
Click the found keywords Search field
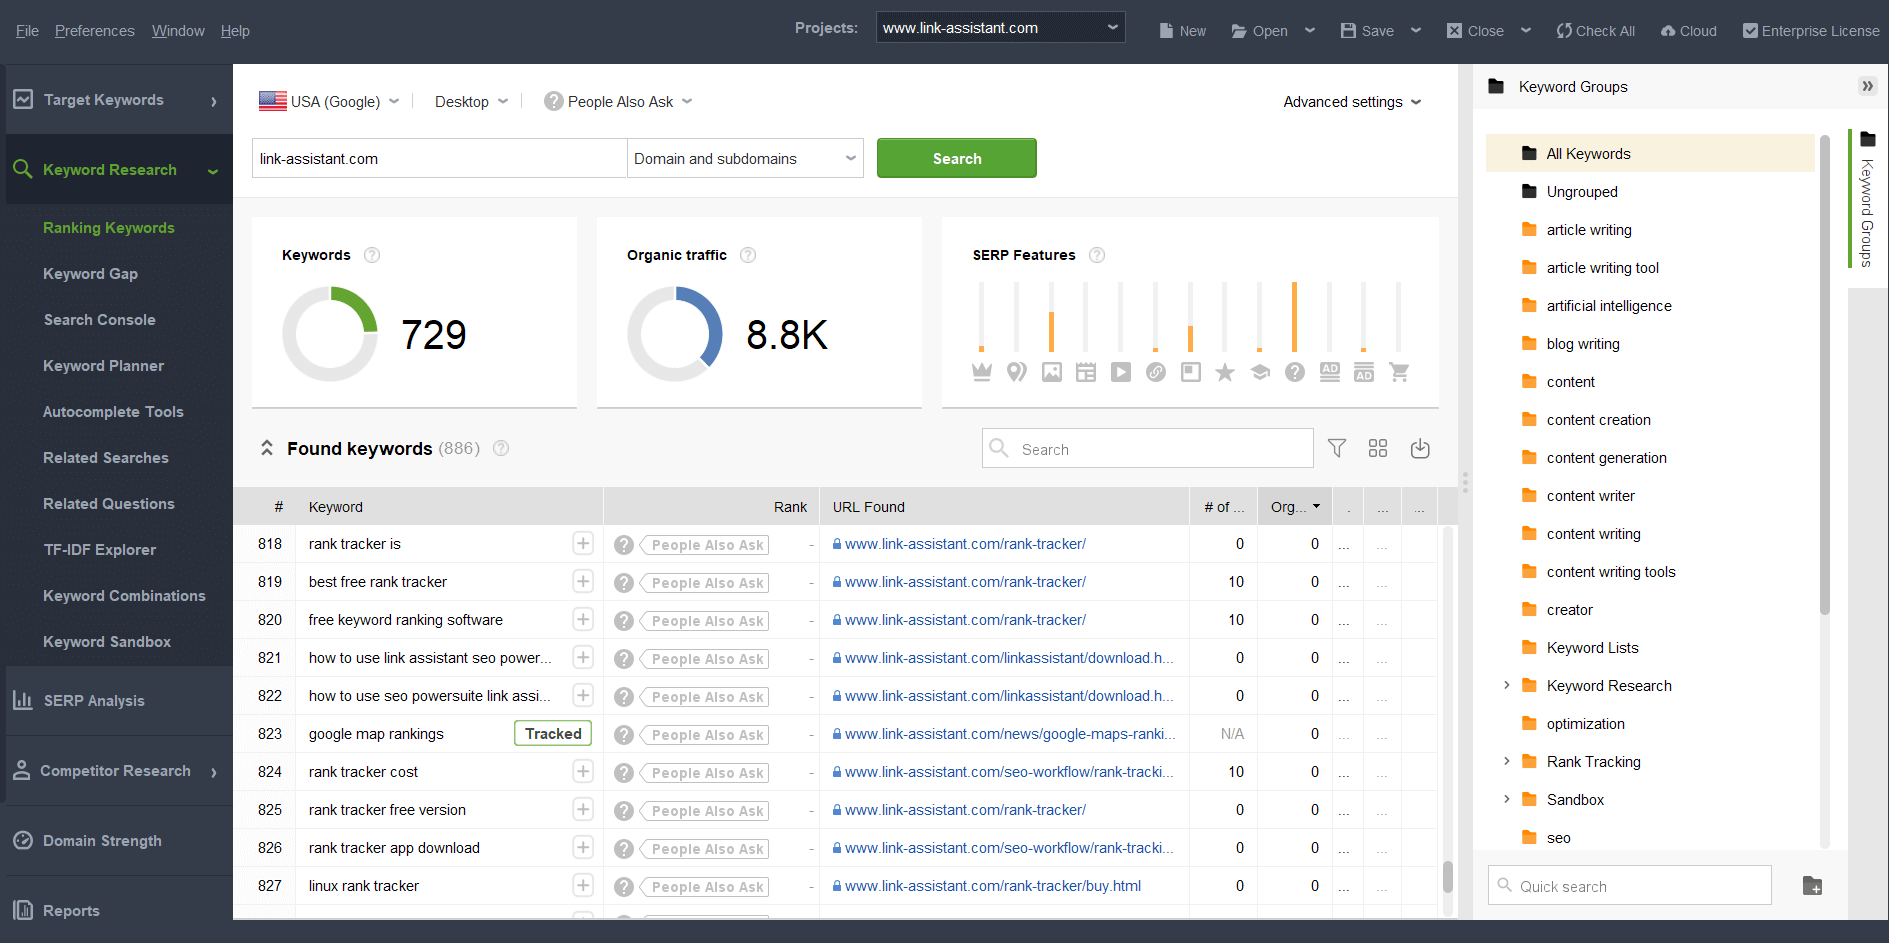click(x=1147, y=448)
